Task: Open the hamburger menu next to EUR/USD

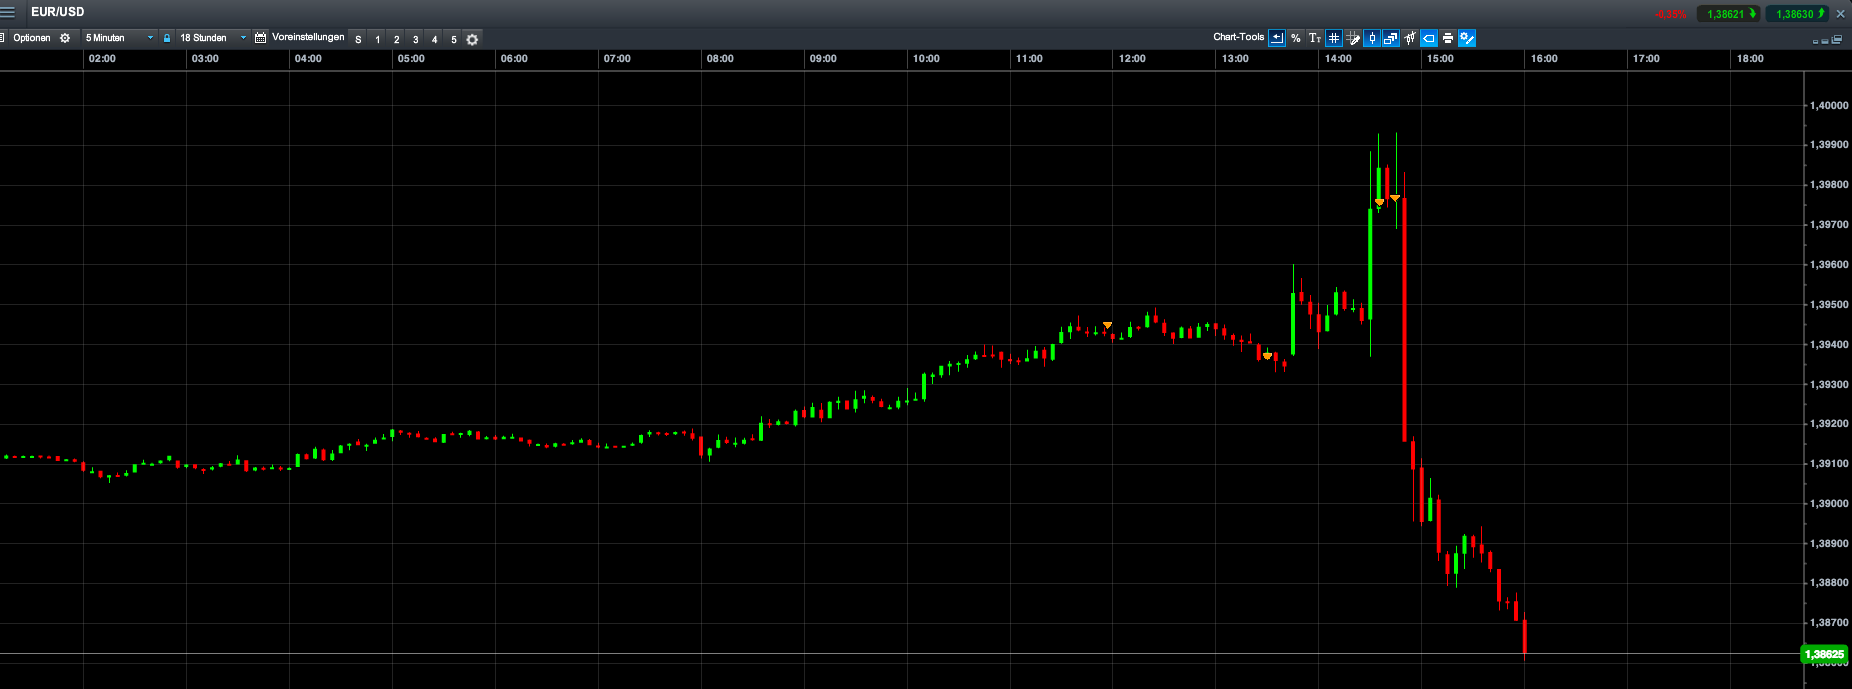Action: click(8, 12)
